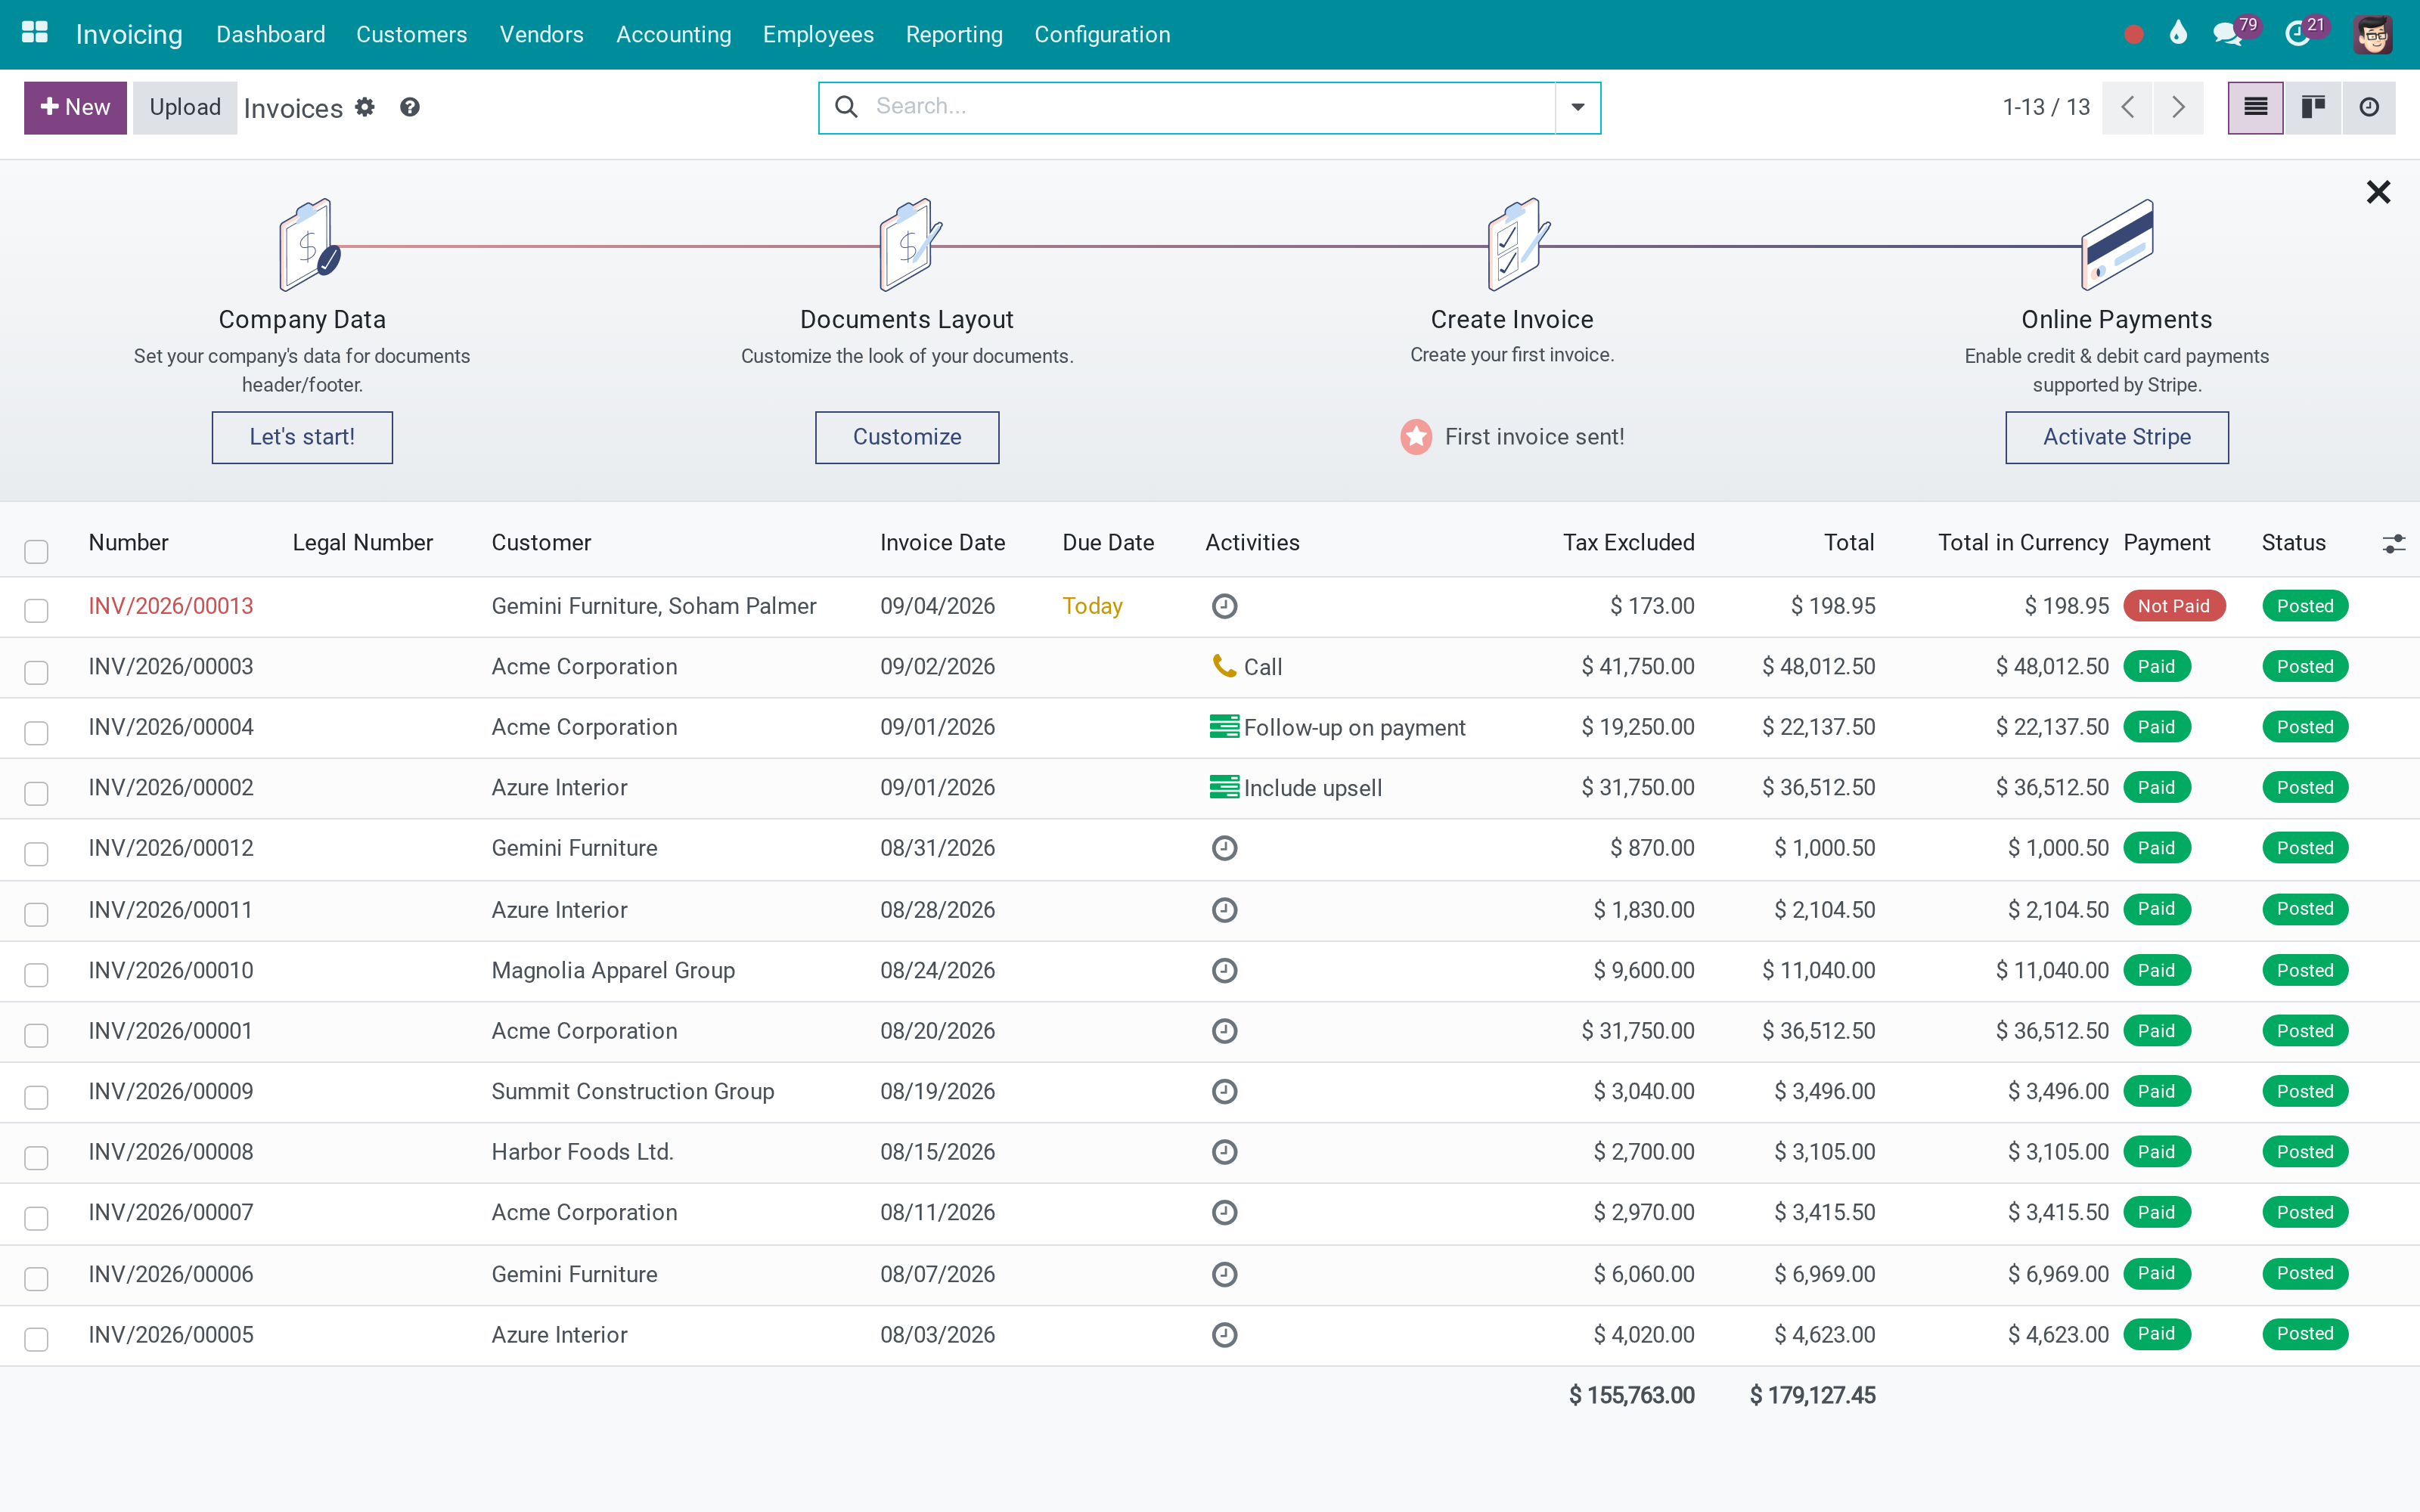The width and height of the screenshot is (2420, 1512).
Task: Open the Employees menu
Action: point(818,34)
